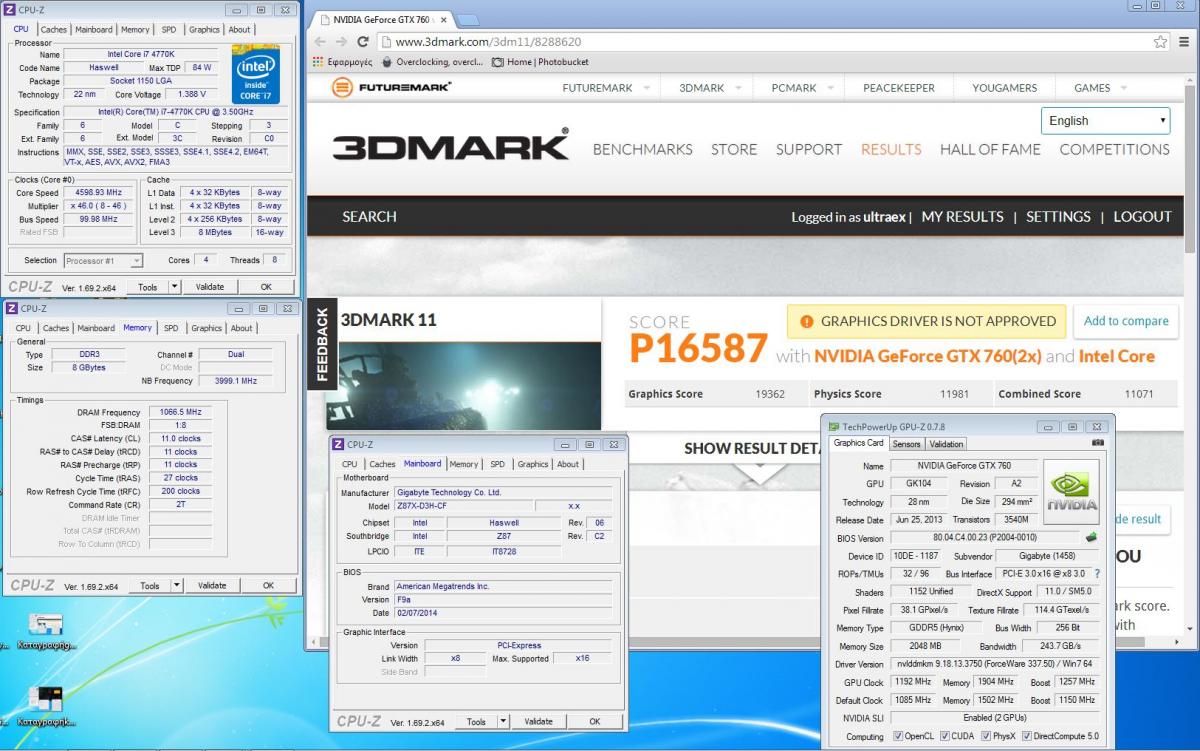1200x751 pixels.
Task: Expand the PCMARK top menu
Action: coord(830,88)
